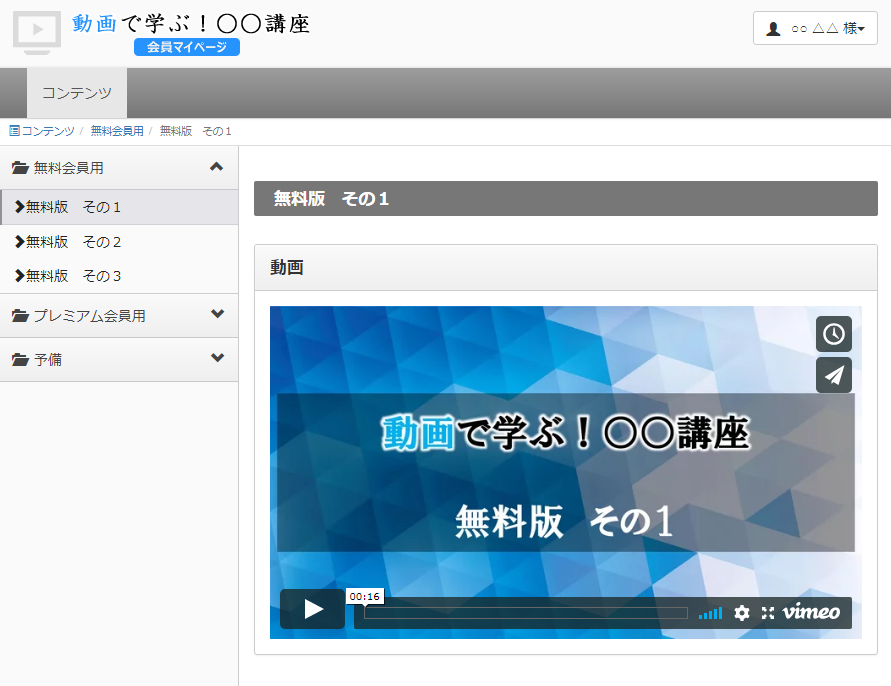Click the プレミアム会員用 folder icon
The width and height of the screenshot is (891, 686).
[20, 315]
